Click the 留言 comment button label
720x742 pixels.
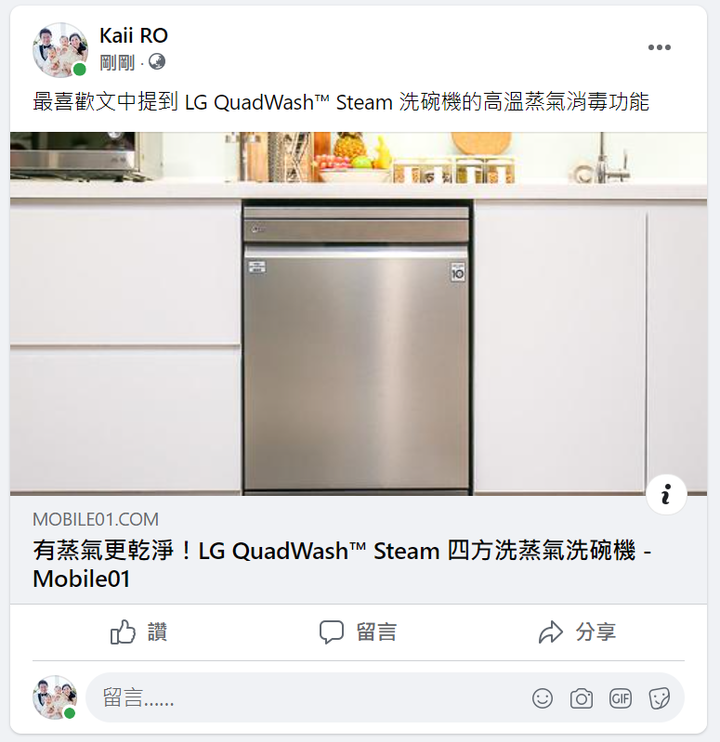tap(377, 632)
